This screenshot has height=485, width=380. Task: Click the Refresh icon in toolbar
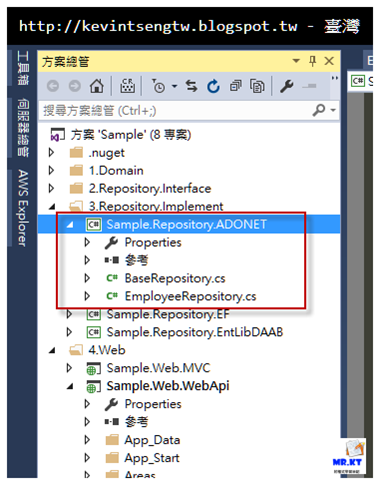(213, 86)
